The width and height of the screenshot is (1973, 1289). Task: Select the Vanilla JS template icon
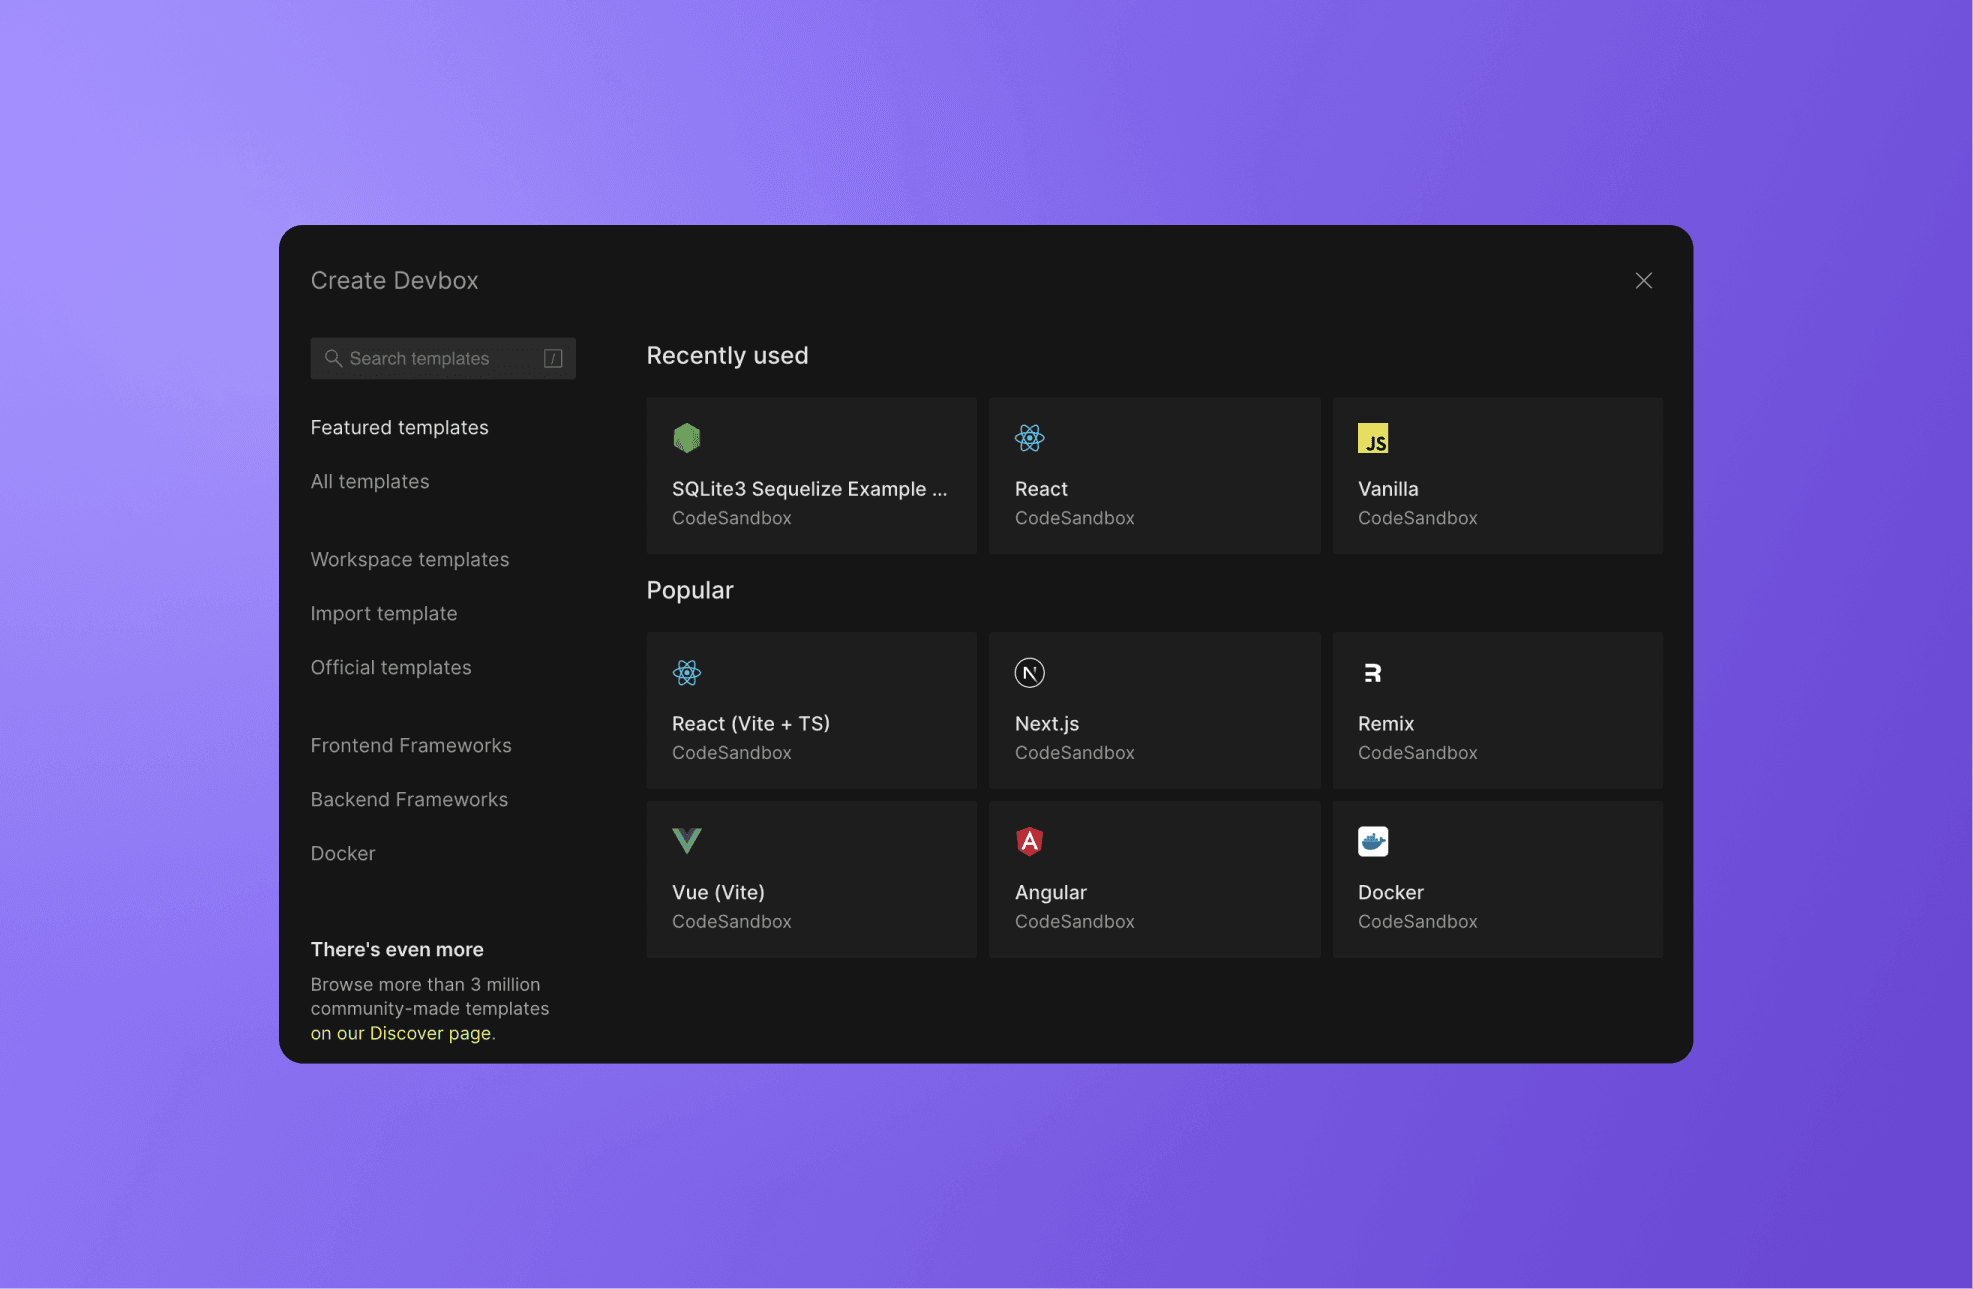(1373, 437)
